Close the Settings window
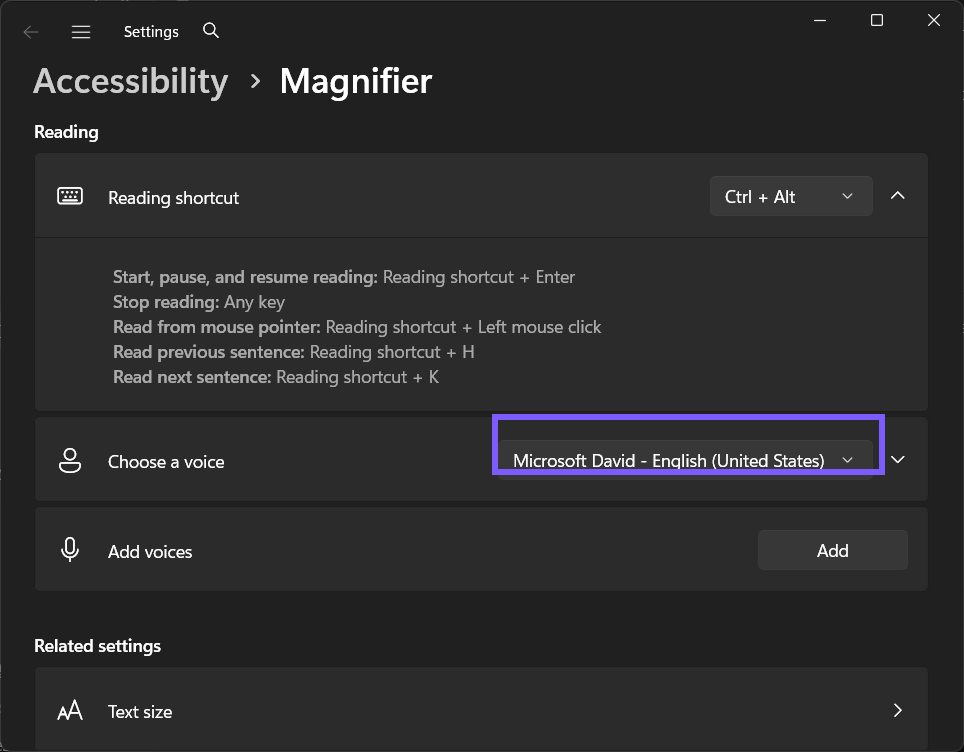This screenshot has height=752, width=964. (x=934, y=20)
